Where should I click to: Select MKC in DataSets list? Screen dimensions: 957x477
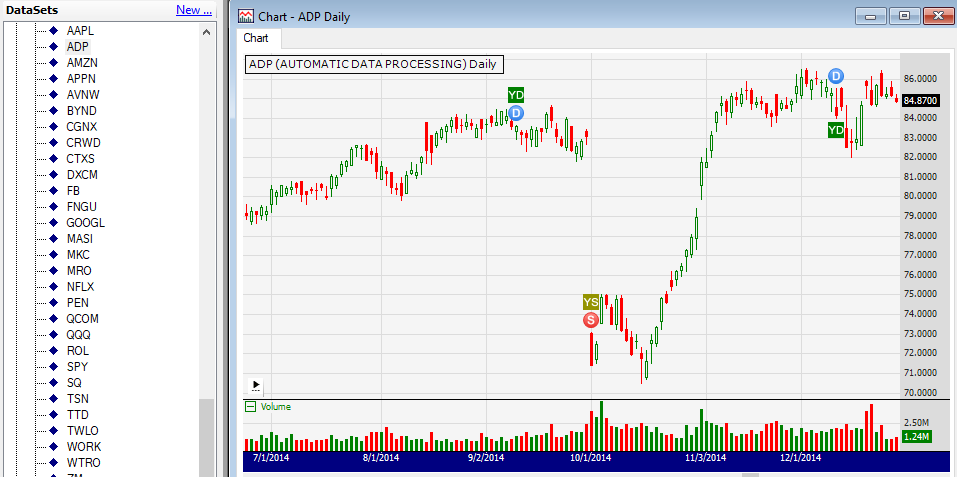click(78, 254)
